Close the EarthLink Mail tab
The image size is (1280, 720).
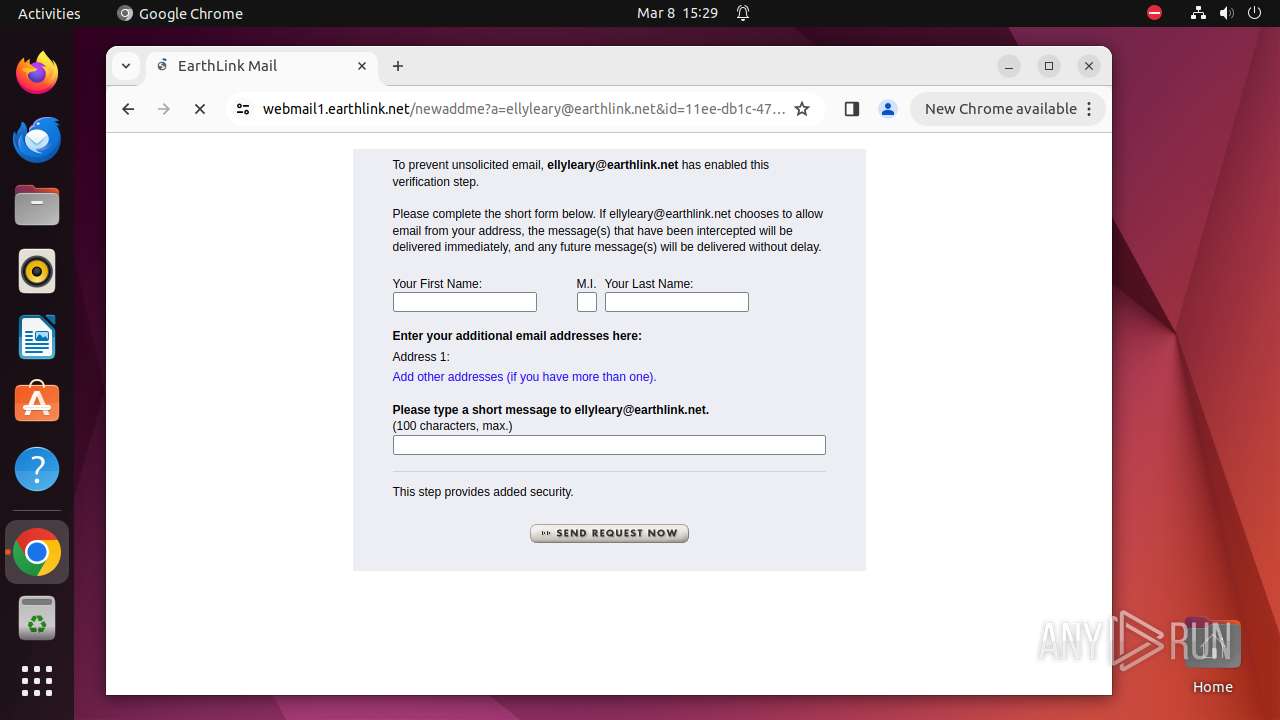coord(362,66)
